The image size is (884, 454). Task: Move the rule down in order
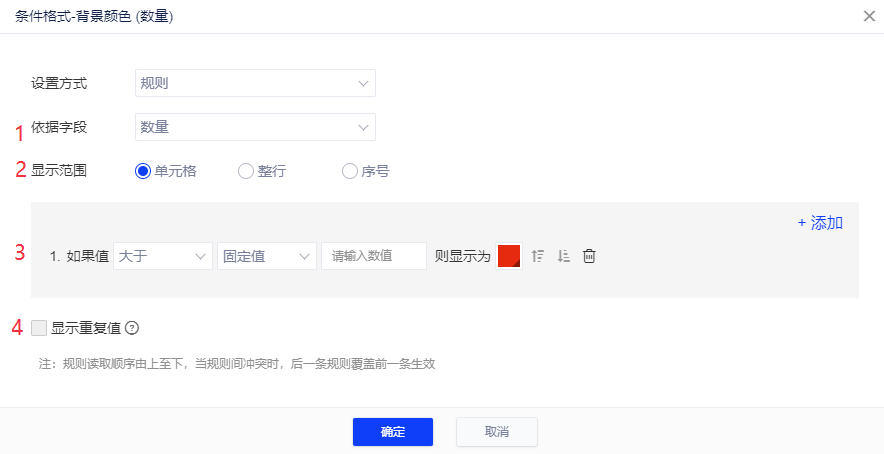(x=564, y=256)
